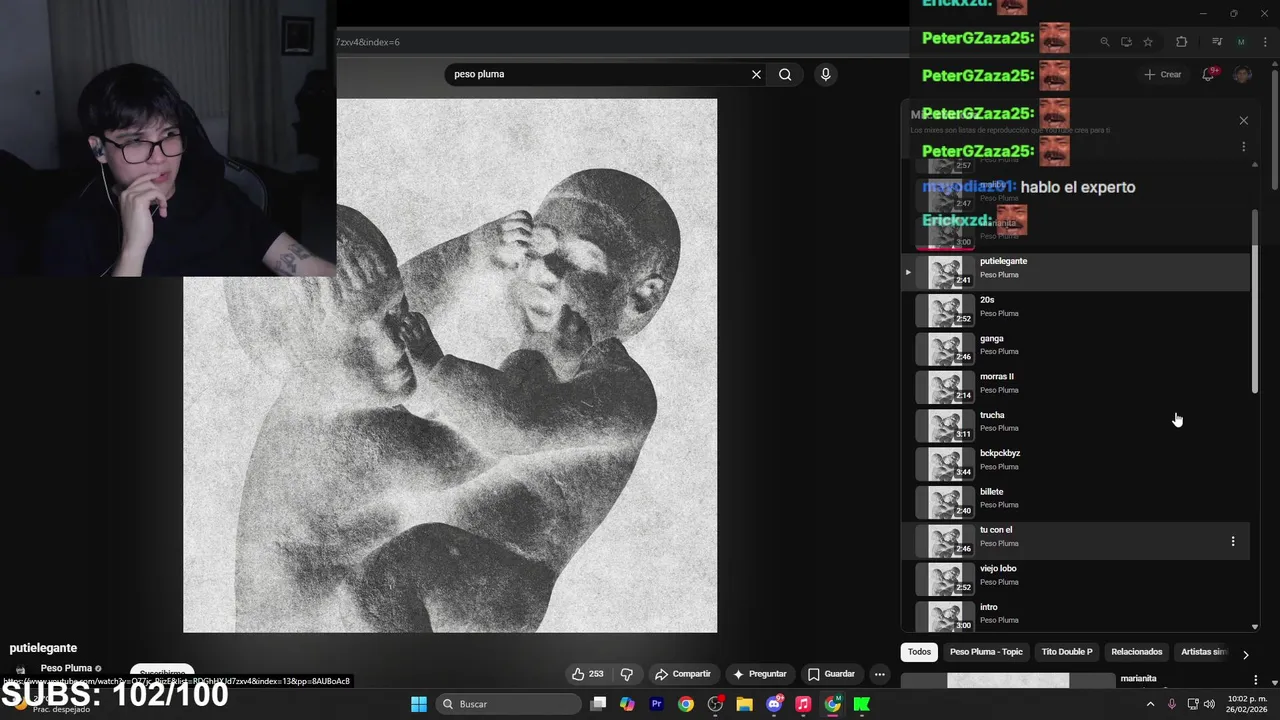1280x720 pixels.
Task: Open the three-dot more actions menu
Action: pos(880,674)
